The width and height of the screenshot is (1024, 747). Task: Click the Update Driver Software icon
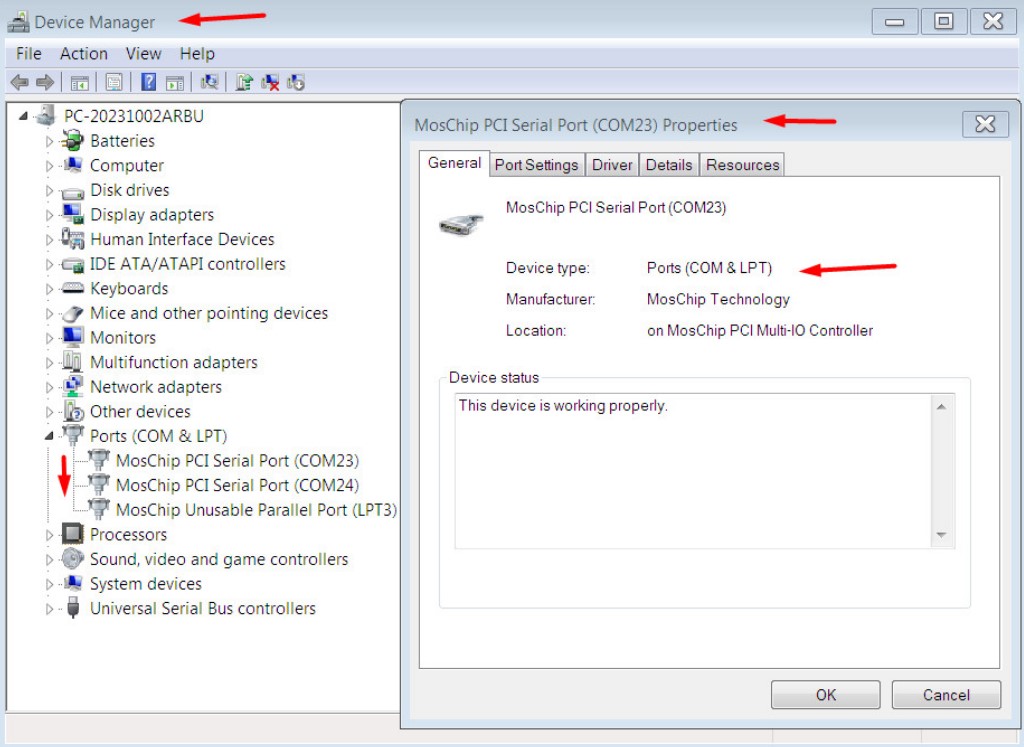pyautogui.click(x=244, y=82)
